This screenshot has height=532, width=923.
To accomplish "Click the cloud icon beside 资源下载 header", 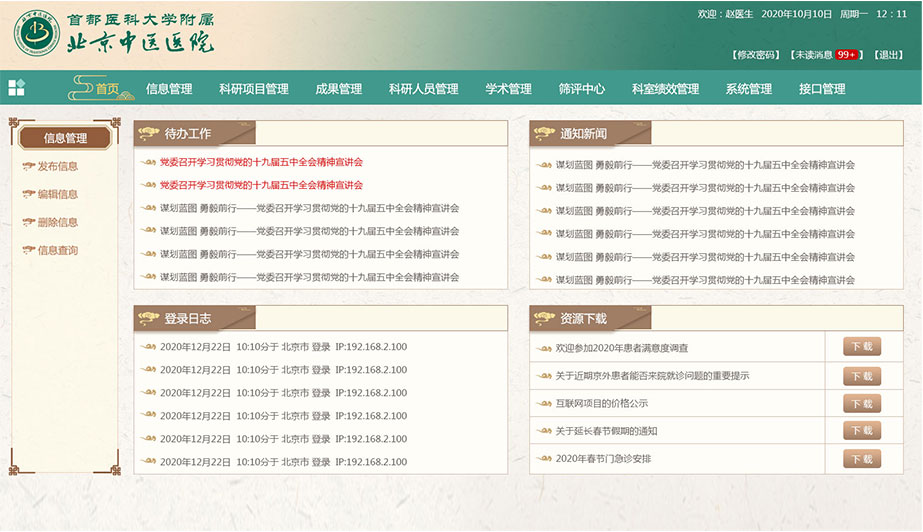I will tap(545, 319).
